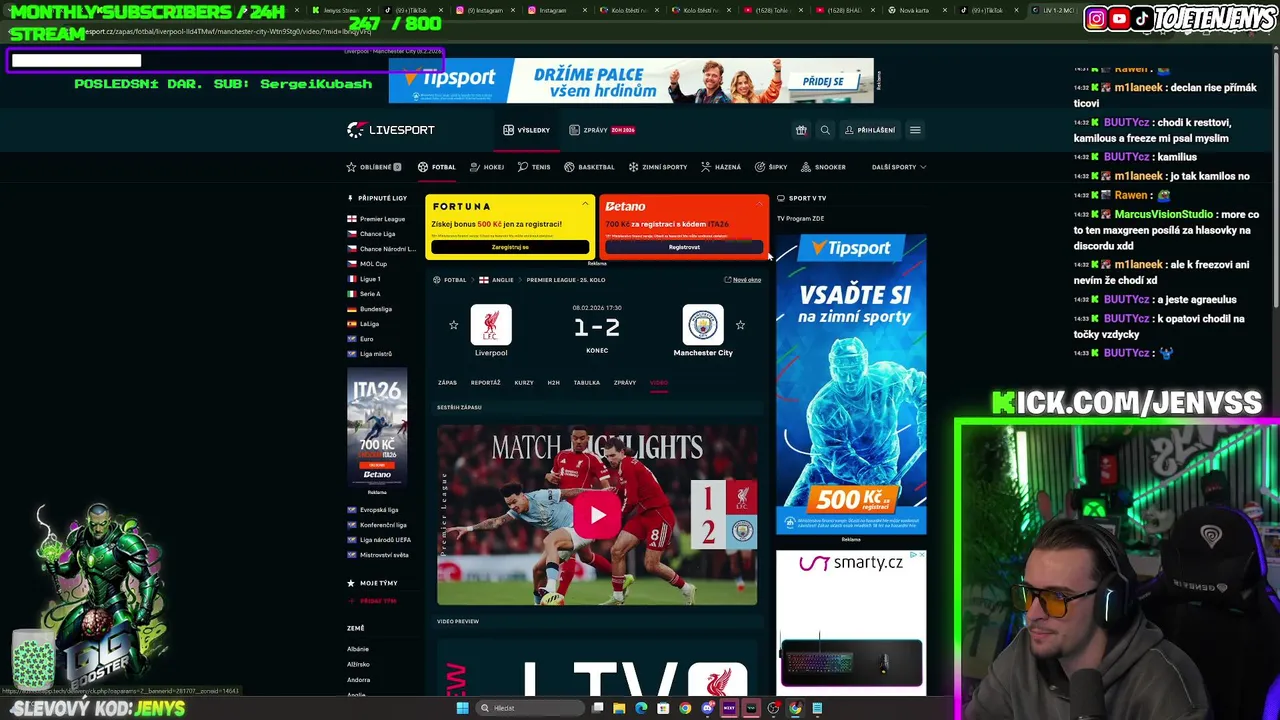The width and height of the screenshot is (1280, 720).
Task: Open LaLiga in pinned leagues
Action: [x=369, y=324]
